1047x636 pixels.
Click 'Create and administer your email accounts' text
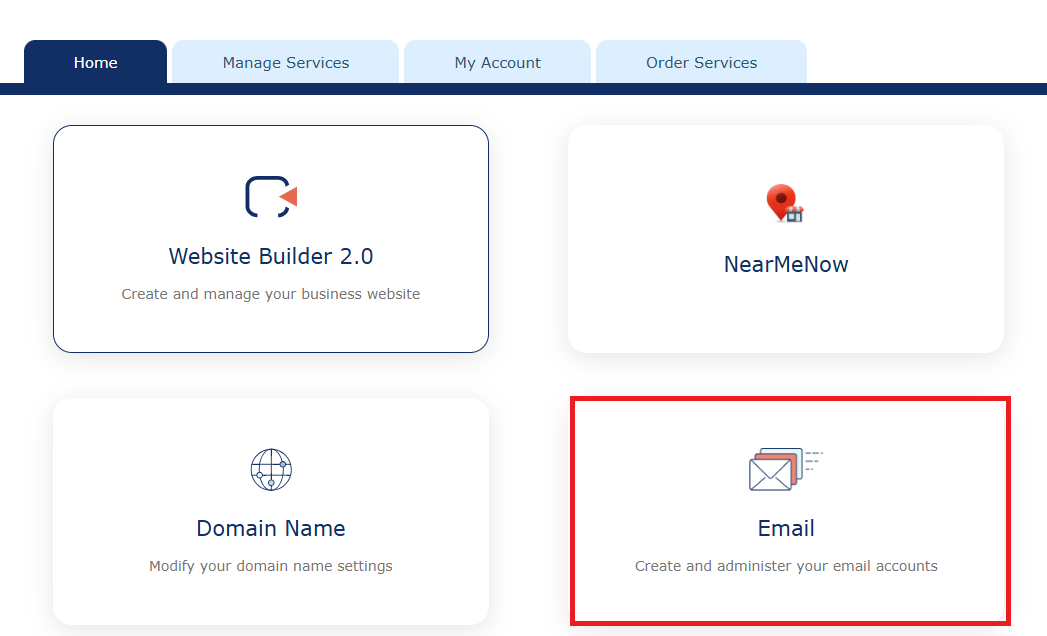[x=786, y=566]
